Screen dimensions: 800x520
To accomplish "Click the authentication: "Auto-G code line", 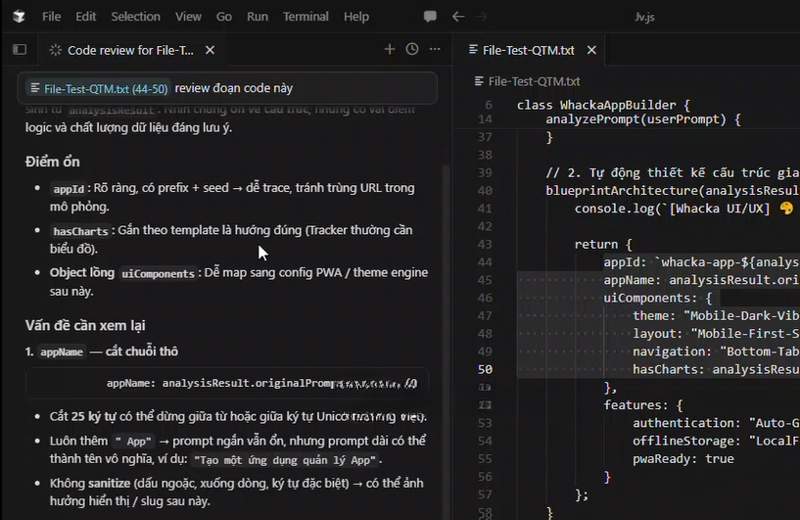I will click(x=716, y=423).
